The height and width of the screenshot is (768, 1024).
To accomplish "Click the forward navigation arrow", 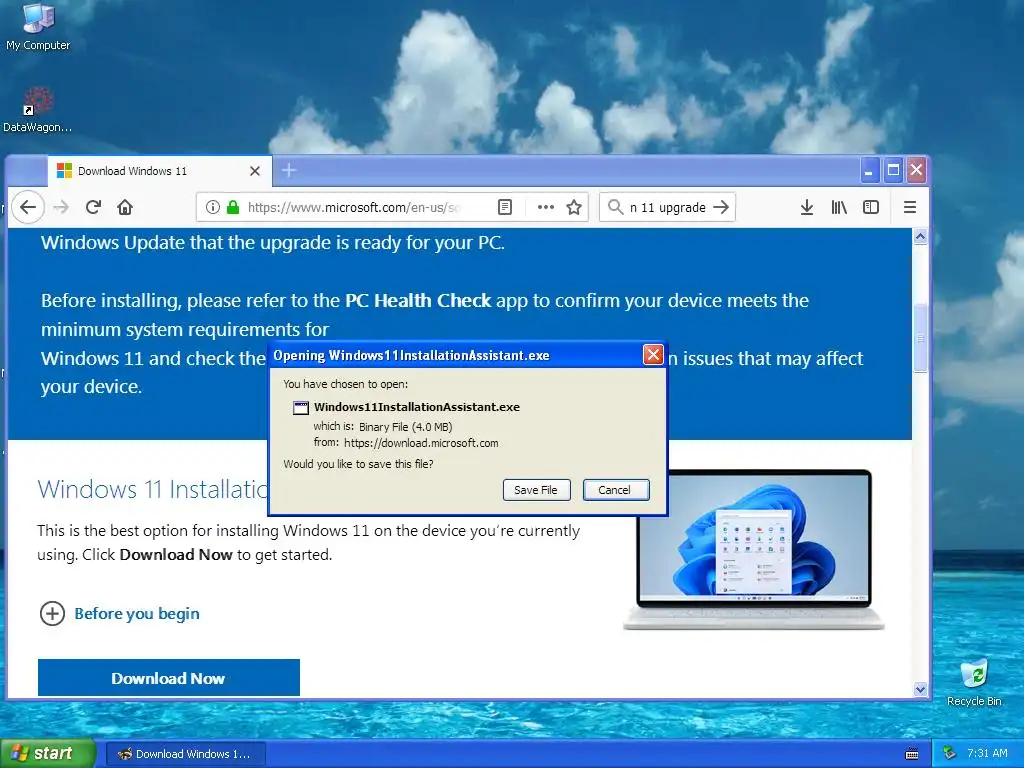I will coord(61,207).
